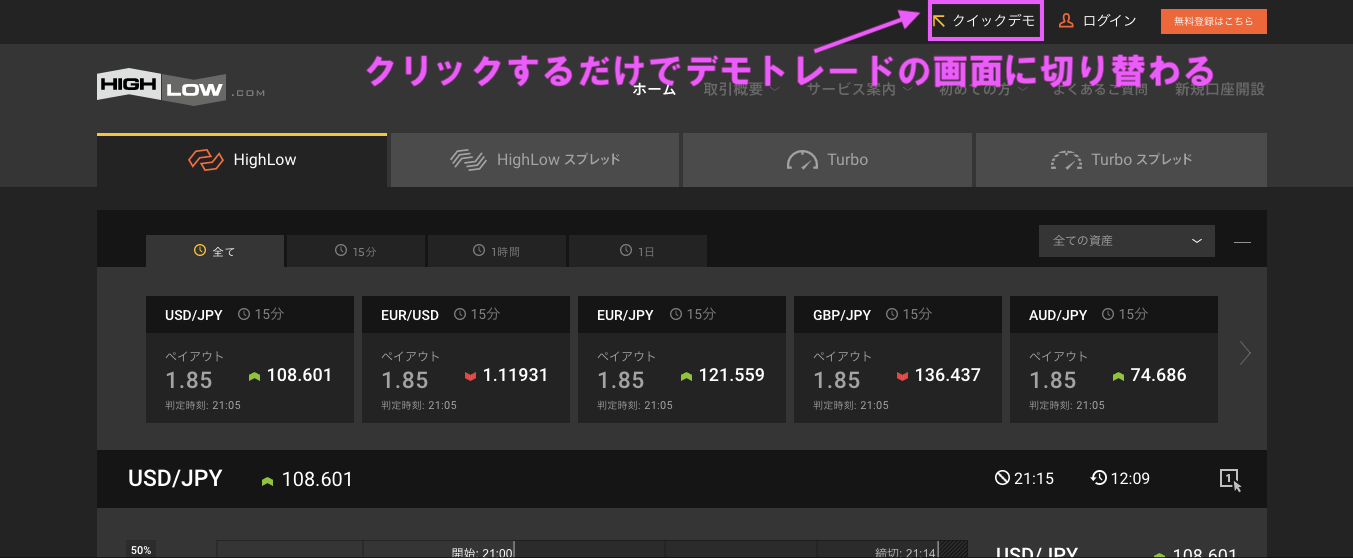This screenshot has width=1353, height=558.
Task: Select the 15分 time filter tab
Action: click(356, 251)
